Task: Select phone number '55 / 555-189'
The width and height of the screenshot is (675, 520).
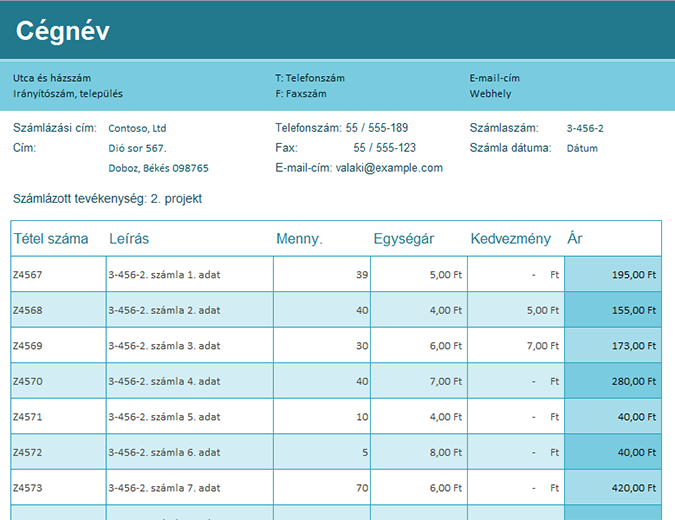Action: [x=377, y=128]
